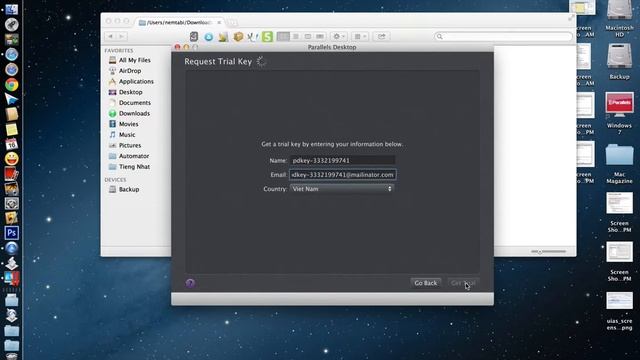Click the Finder back arrow button
The height and width of the screenshot is (360, 640).
tap(110, 36)
